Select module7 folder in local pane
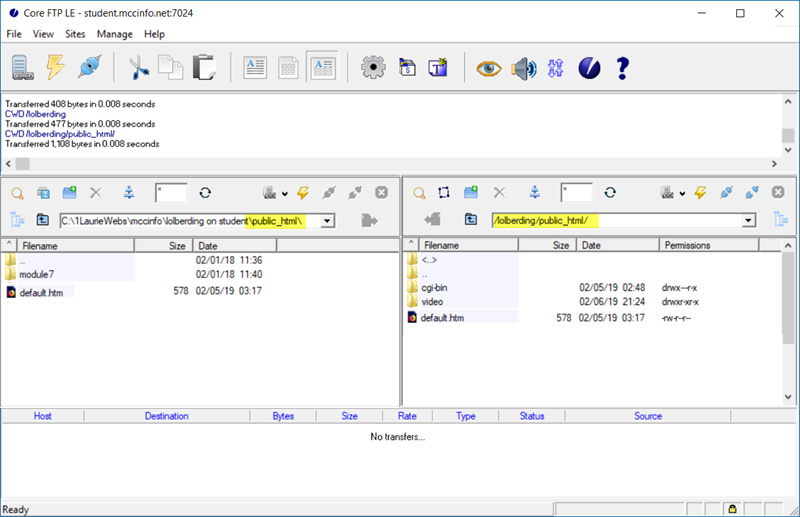 (36, 275)
